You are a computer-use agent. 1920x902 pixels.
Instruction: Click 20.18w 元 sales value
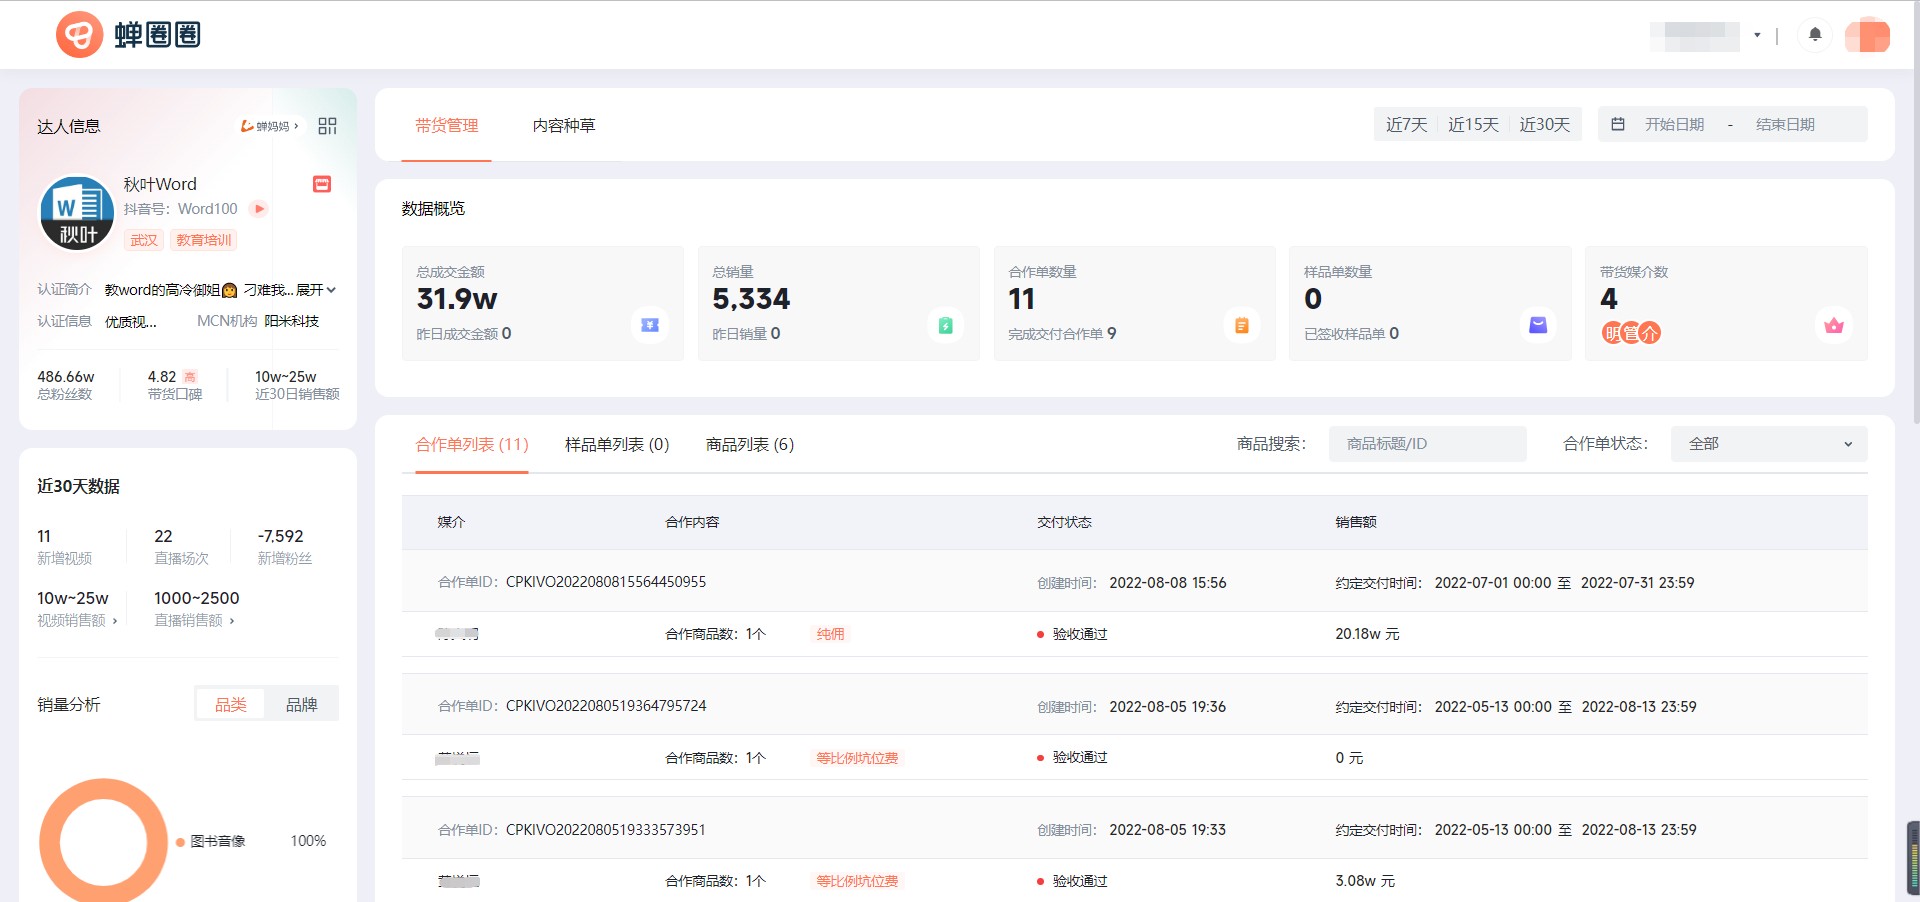[x=1367, y=634]
